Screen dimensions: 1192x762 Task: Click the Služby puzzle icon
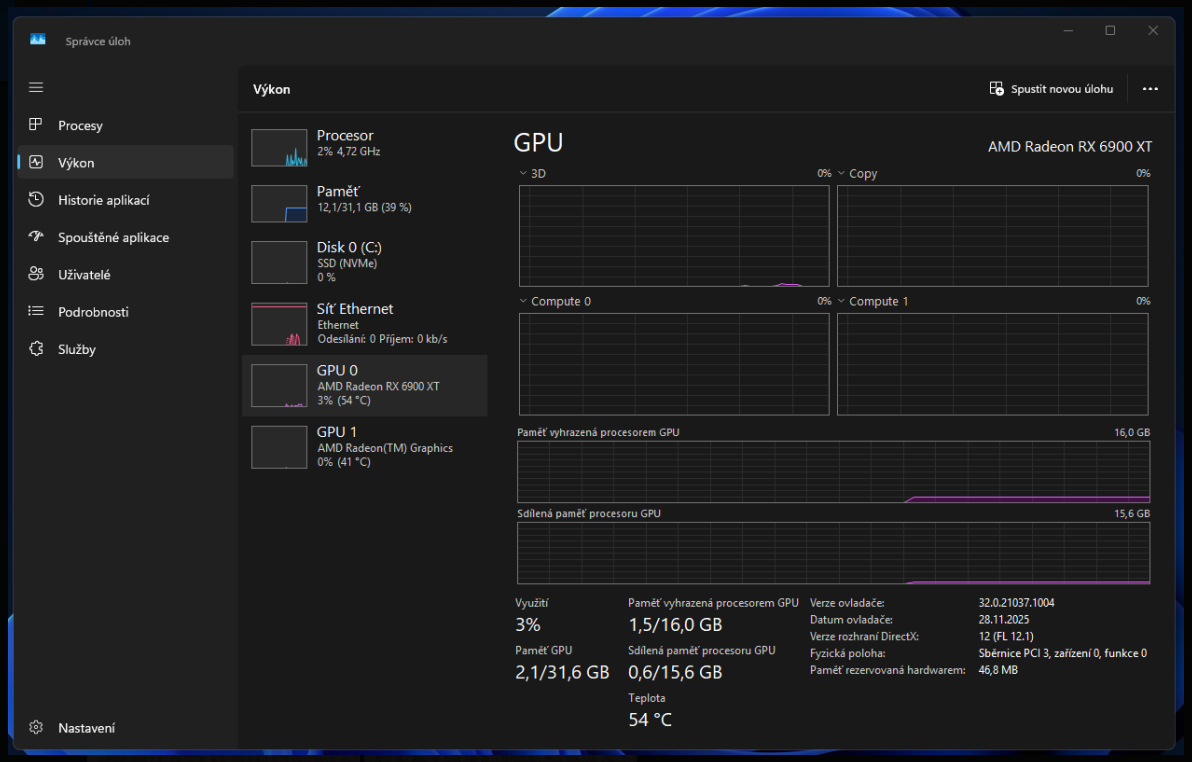point(36,348)
